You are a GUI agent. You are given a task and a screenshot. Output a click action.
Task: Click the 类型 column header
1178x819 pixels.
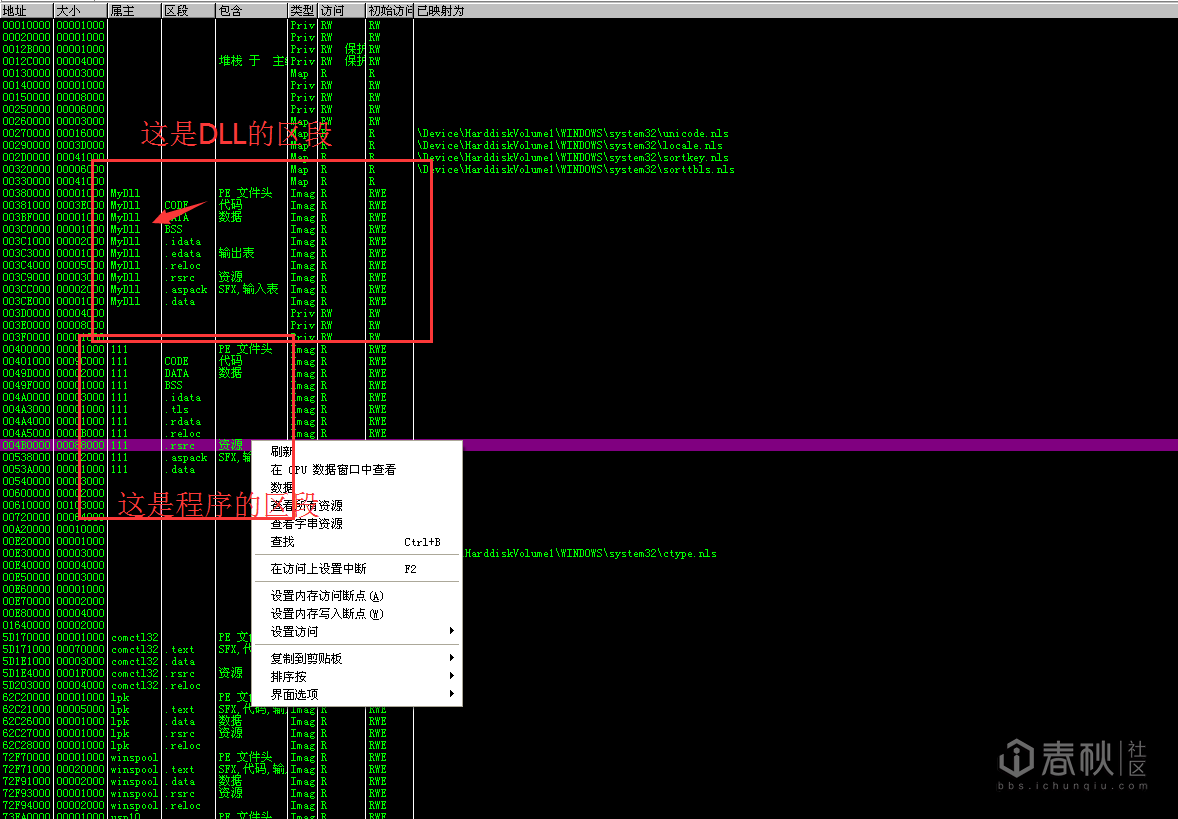[303, 11]
